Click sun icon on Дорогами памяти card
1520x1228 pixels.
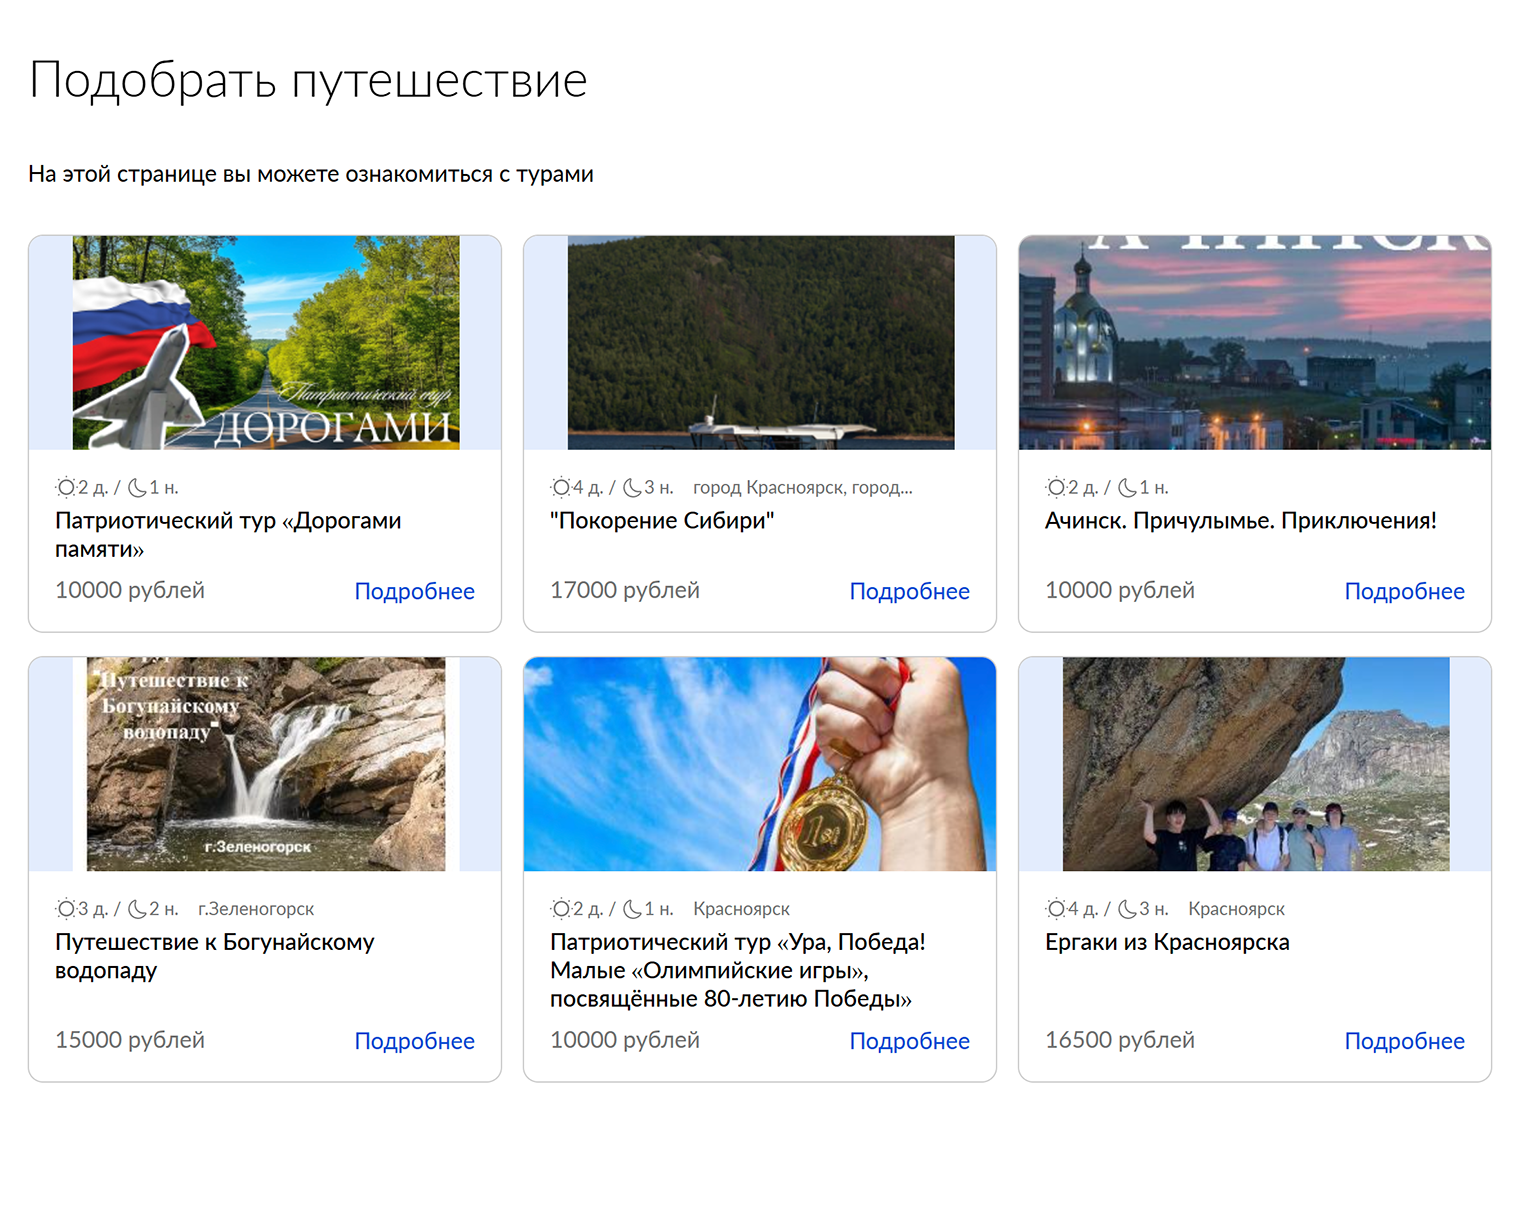[x=66, y=488]
